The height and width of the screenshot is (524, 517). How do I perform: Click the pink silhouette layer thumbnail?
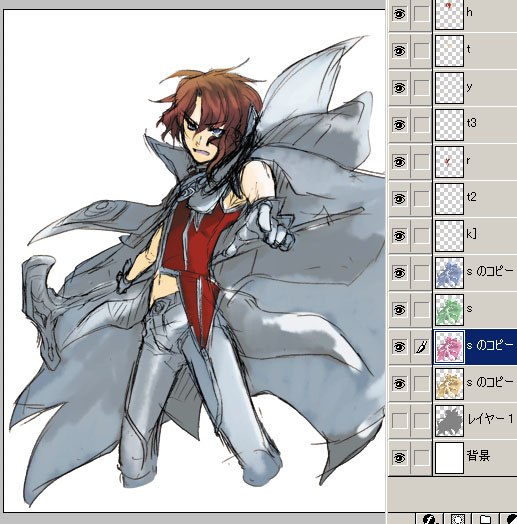pos(449,347)
